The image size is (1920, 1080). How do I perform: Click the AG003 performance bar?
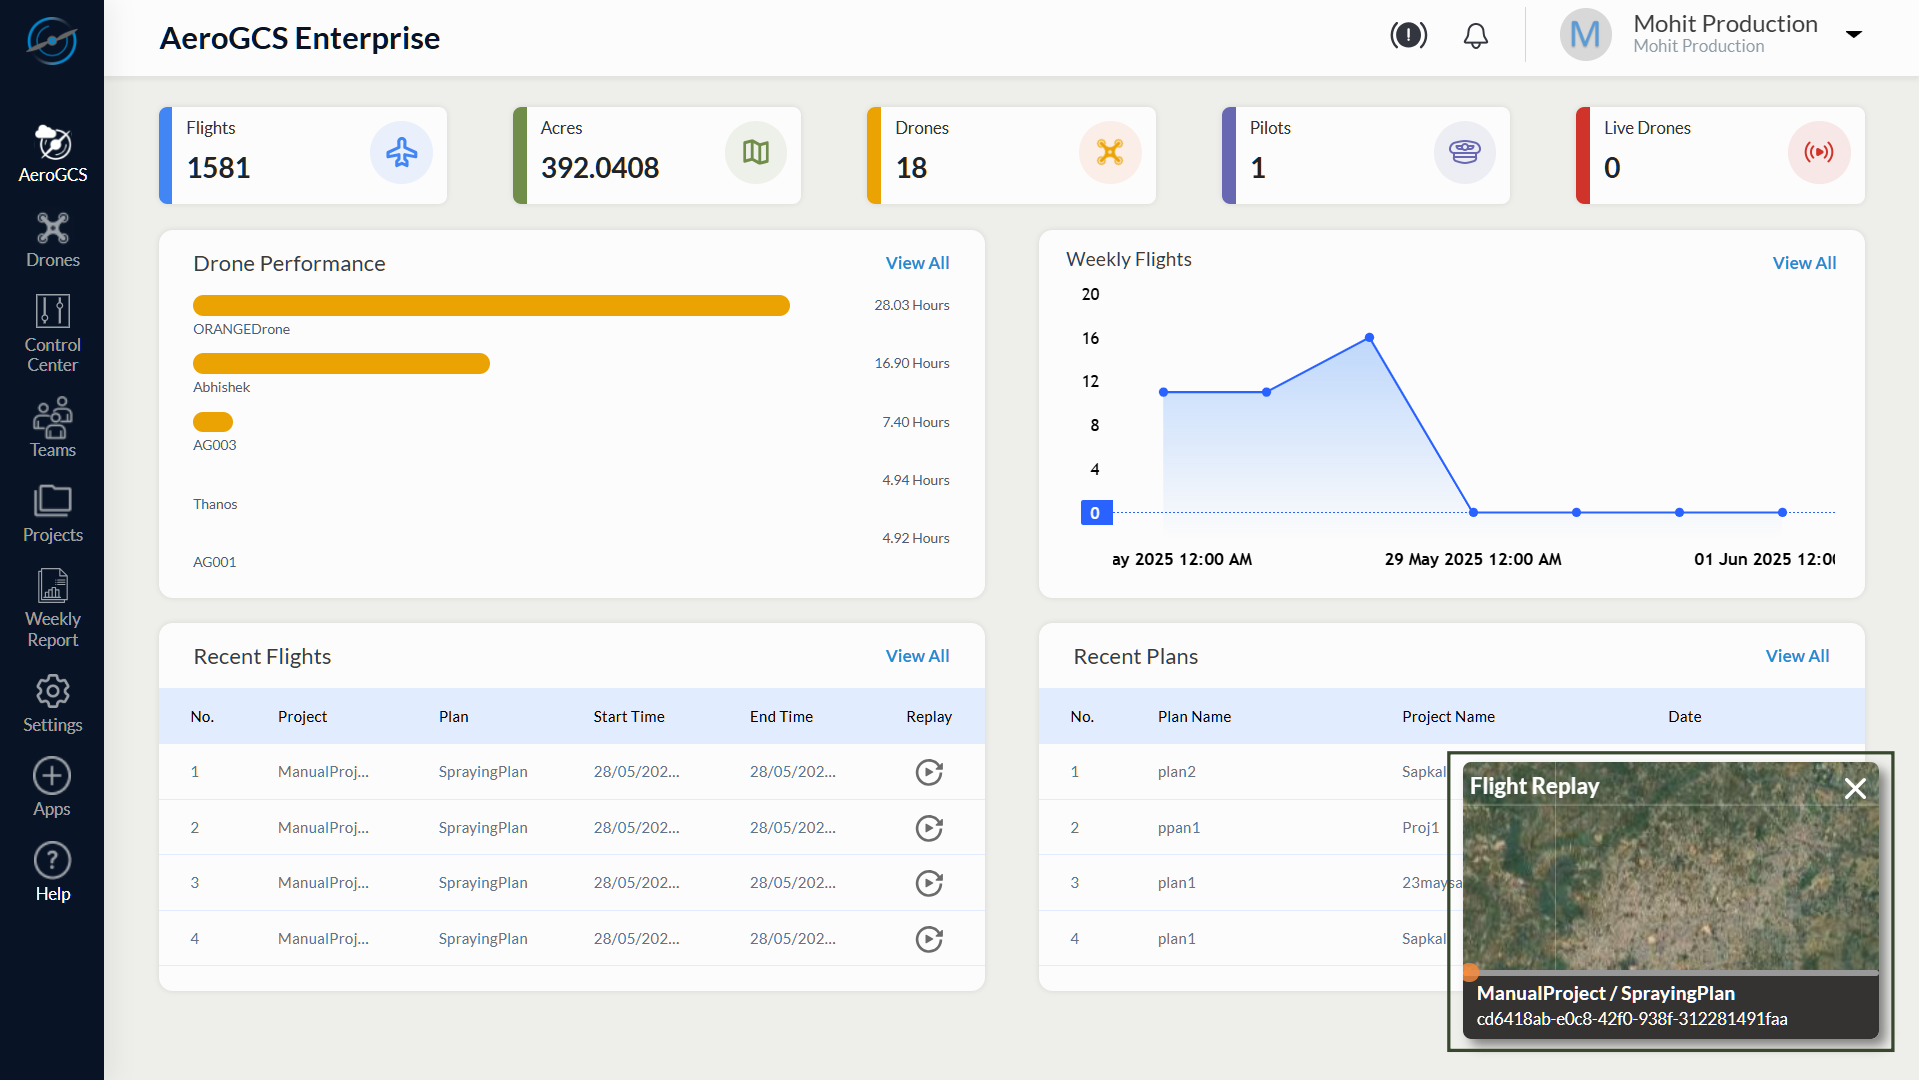(x=213, y=422)
